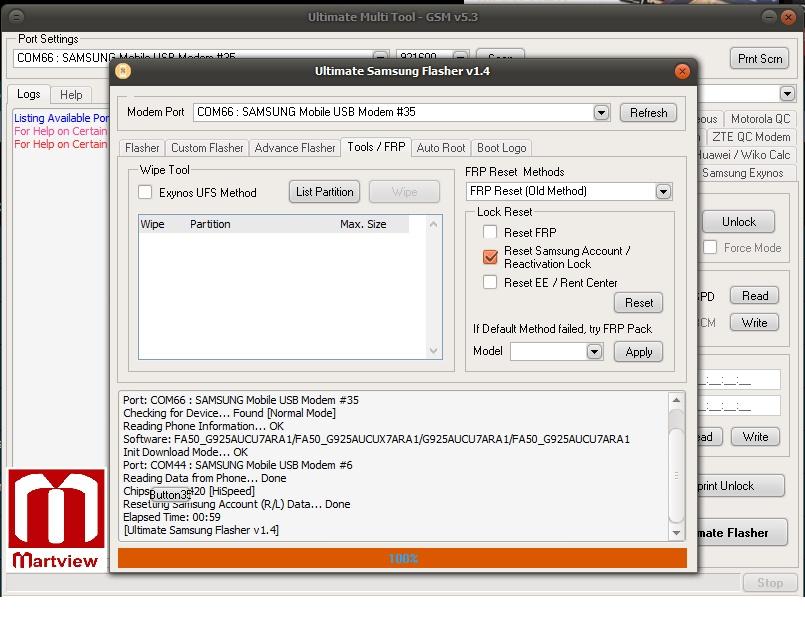Image resolution: width=805 pixels, height=618 pixels.
Task: Select the Logs tab in main window
Action: click(x=29, y=94)
